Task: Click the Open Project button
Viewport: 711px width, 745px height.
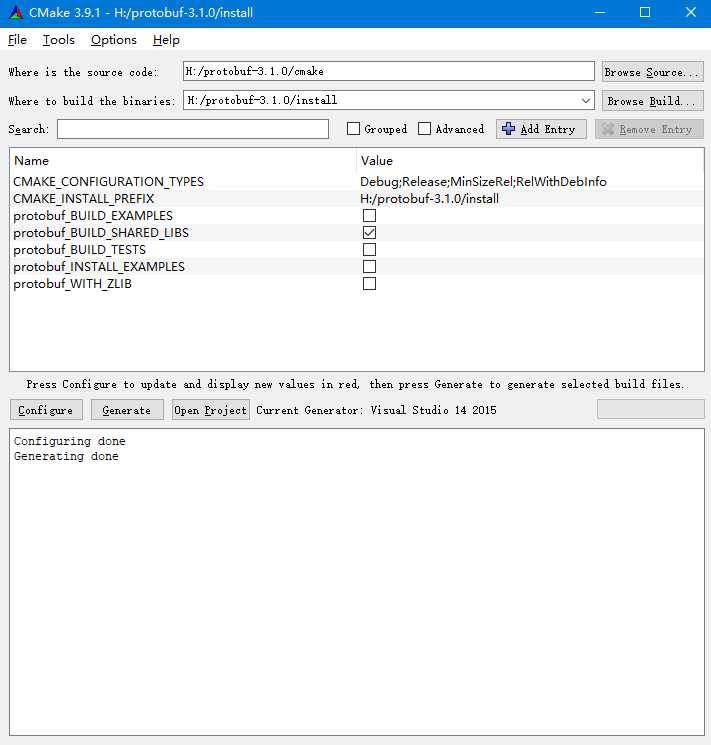Action: point(211,410)
